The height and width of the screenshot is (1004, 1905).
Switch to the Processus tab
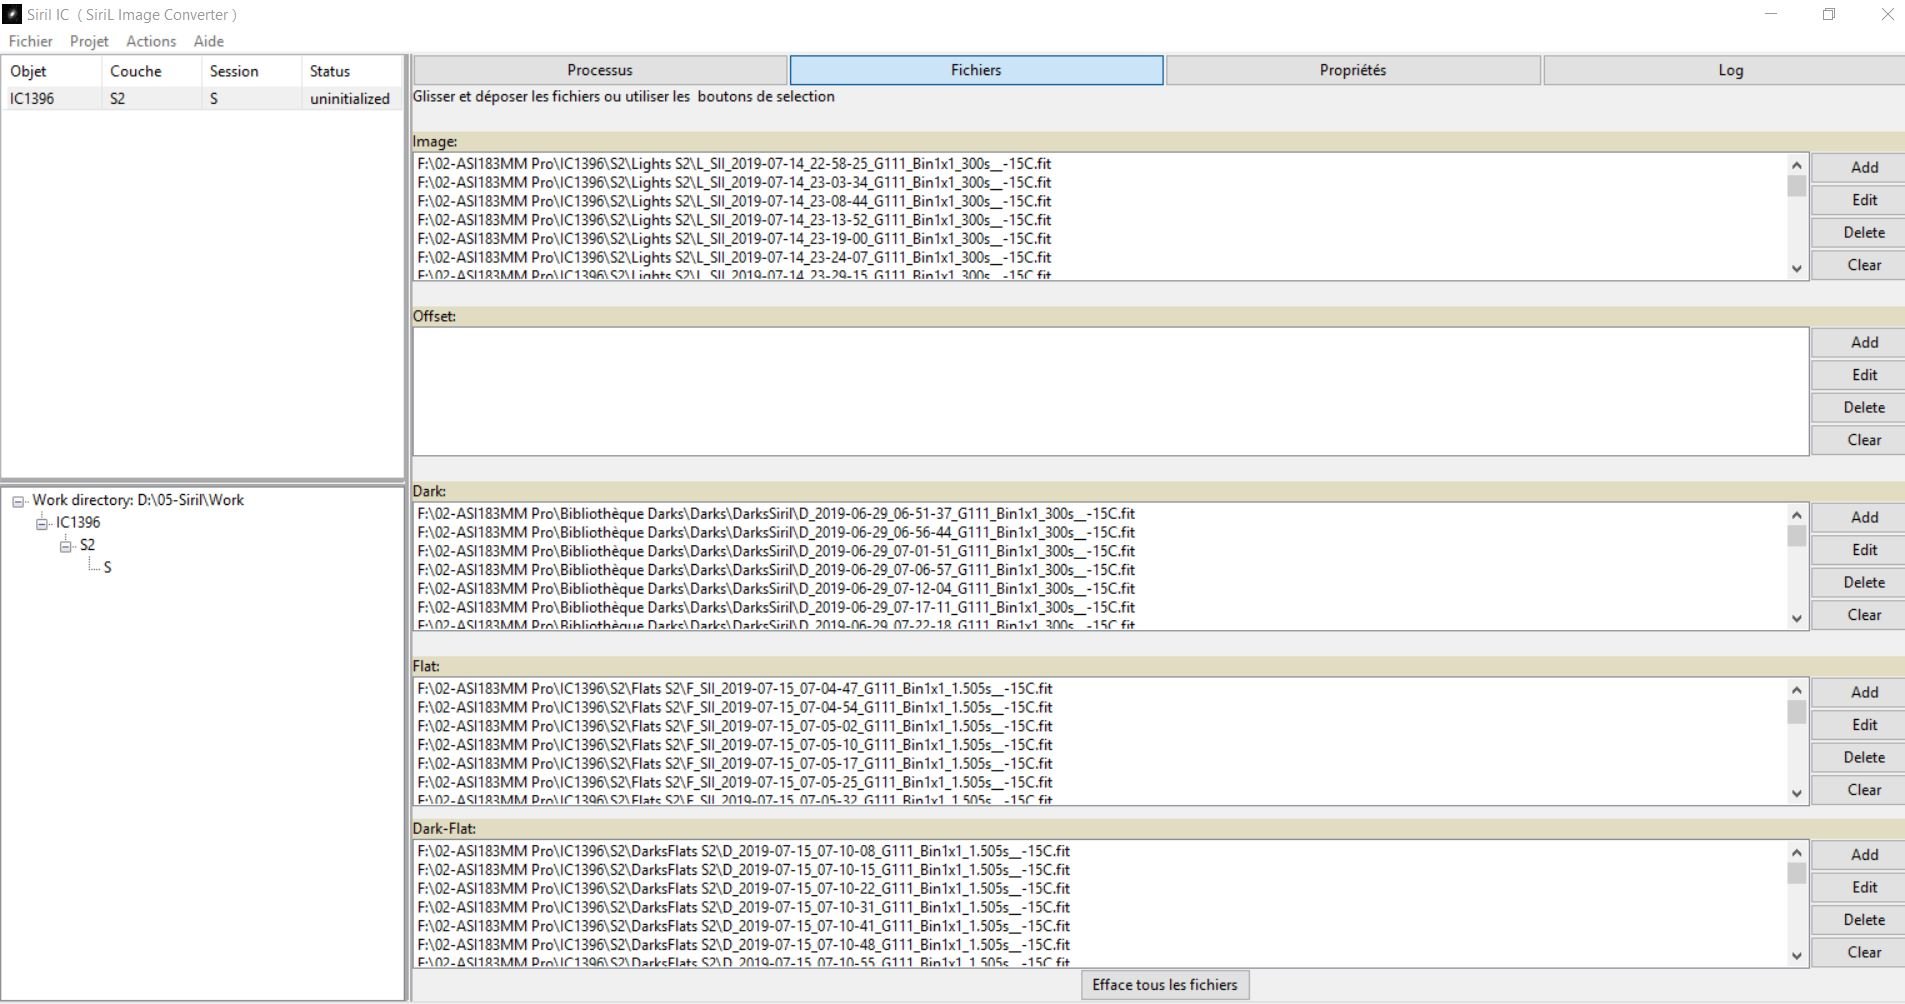(600, 70)
